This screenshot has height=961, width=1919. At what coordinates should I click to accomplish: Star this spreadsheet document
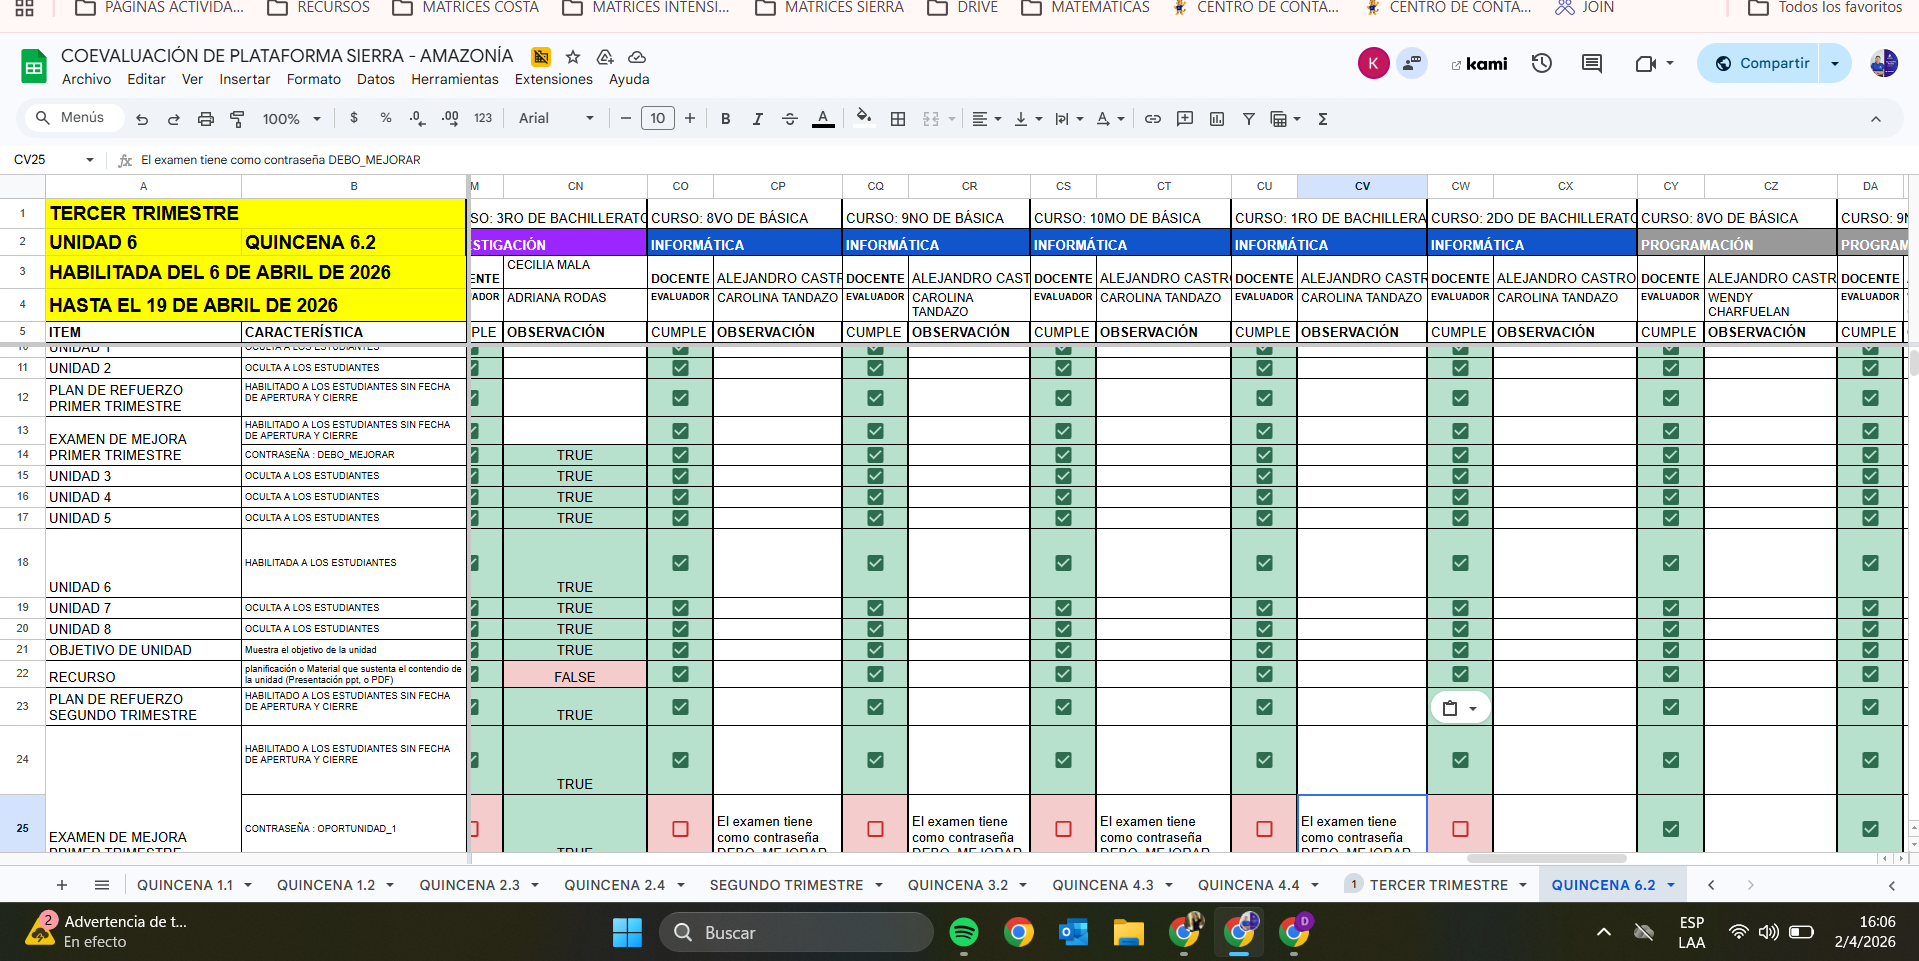click(573, 57)
